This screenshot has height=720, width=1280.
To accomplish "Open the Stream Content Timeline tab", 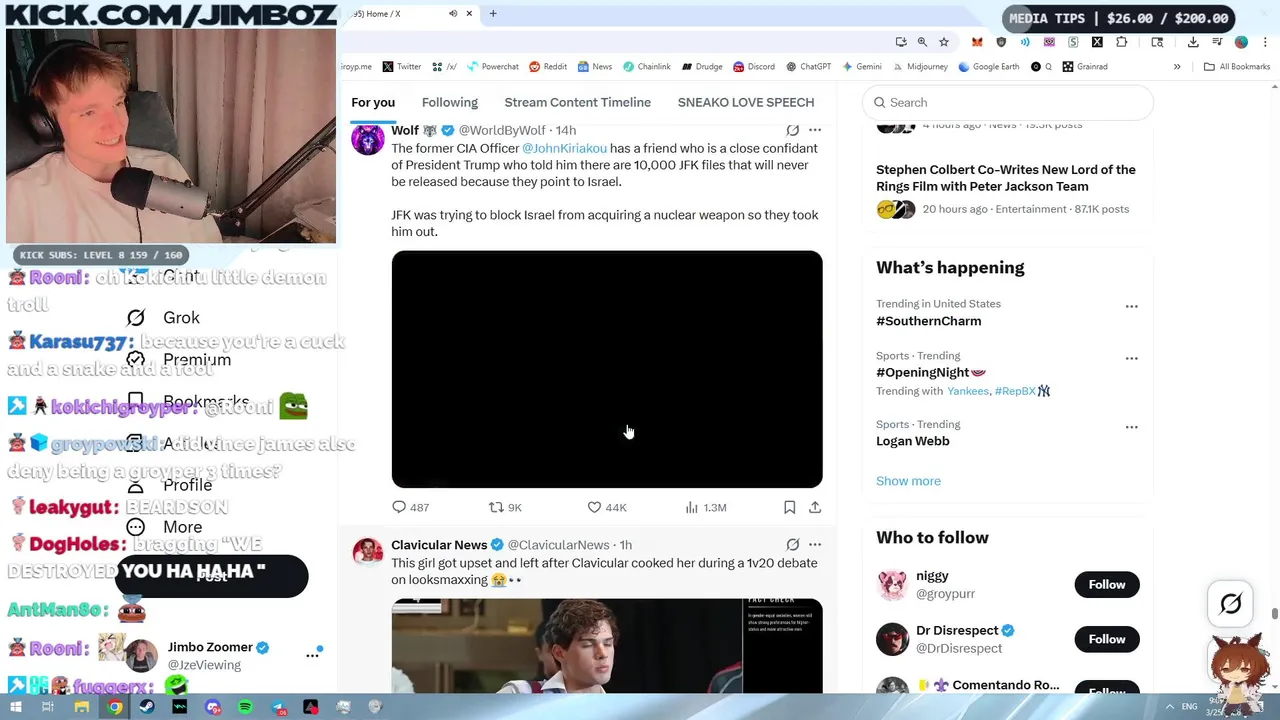I will [x=577, y=102].
